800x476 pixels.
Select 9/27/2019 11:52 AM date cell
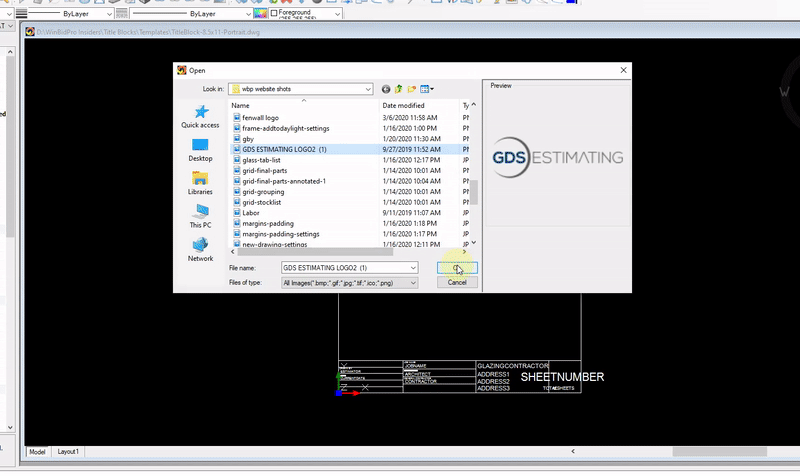[x=411, y=149]
